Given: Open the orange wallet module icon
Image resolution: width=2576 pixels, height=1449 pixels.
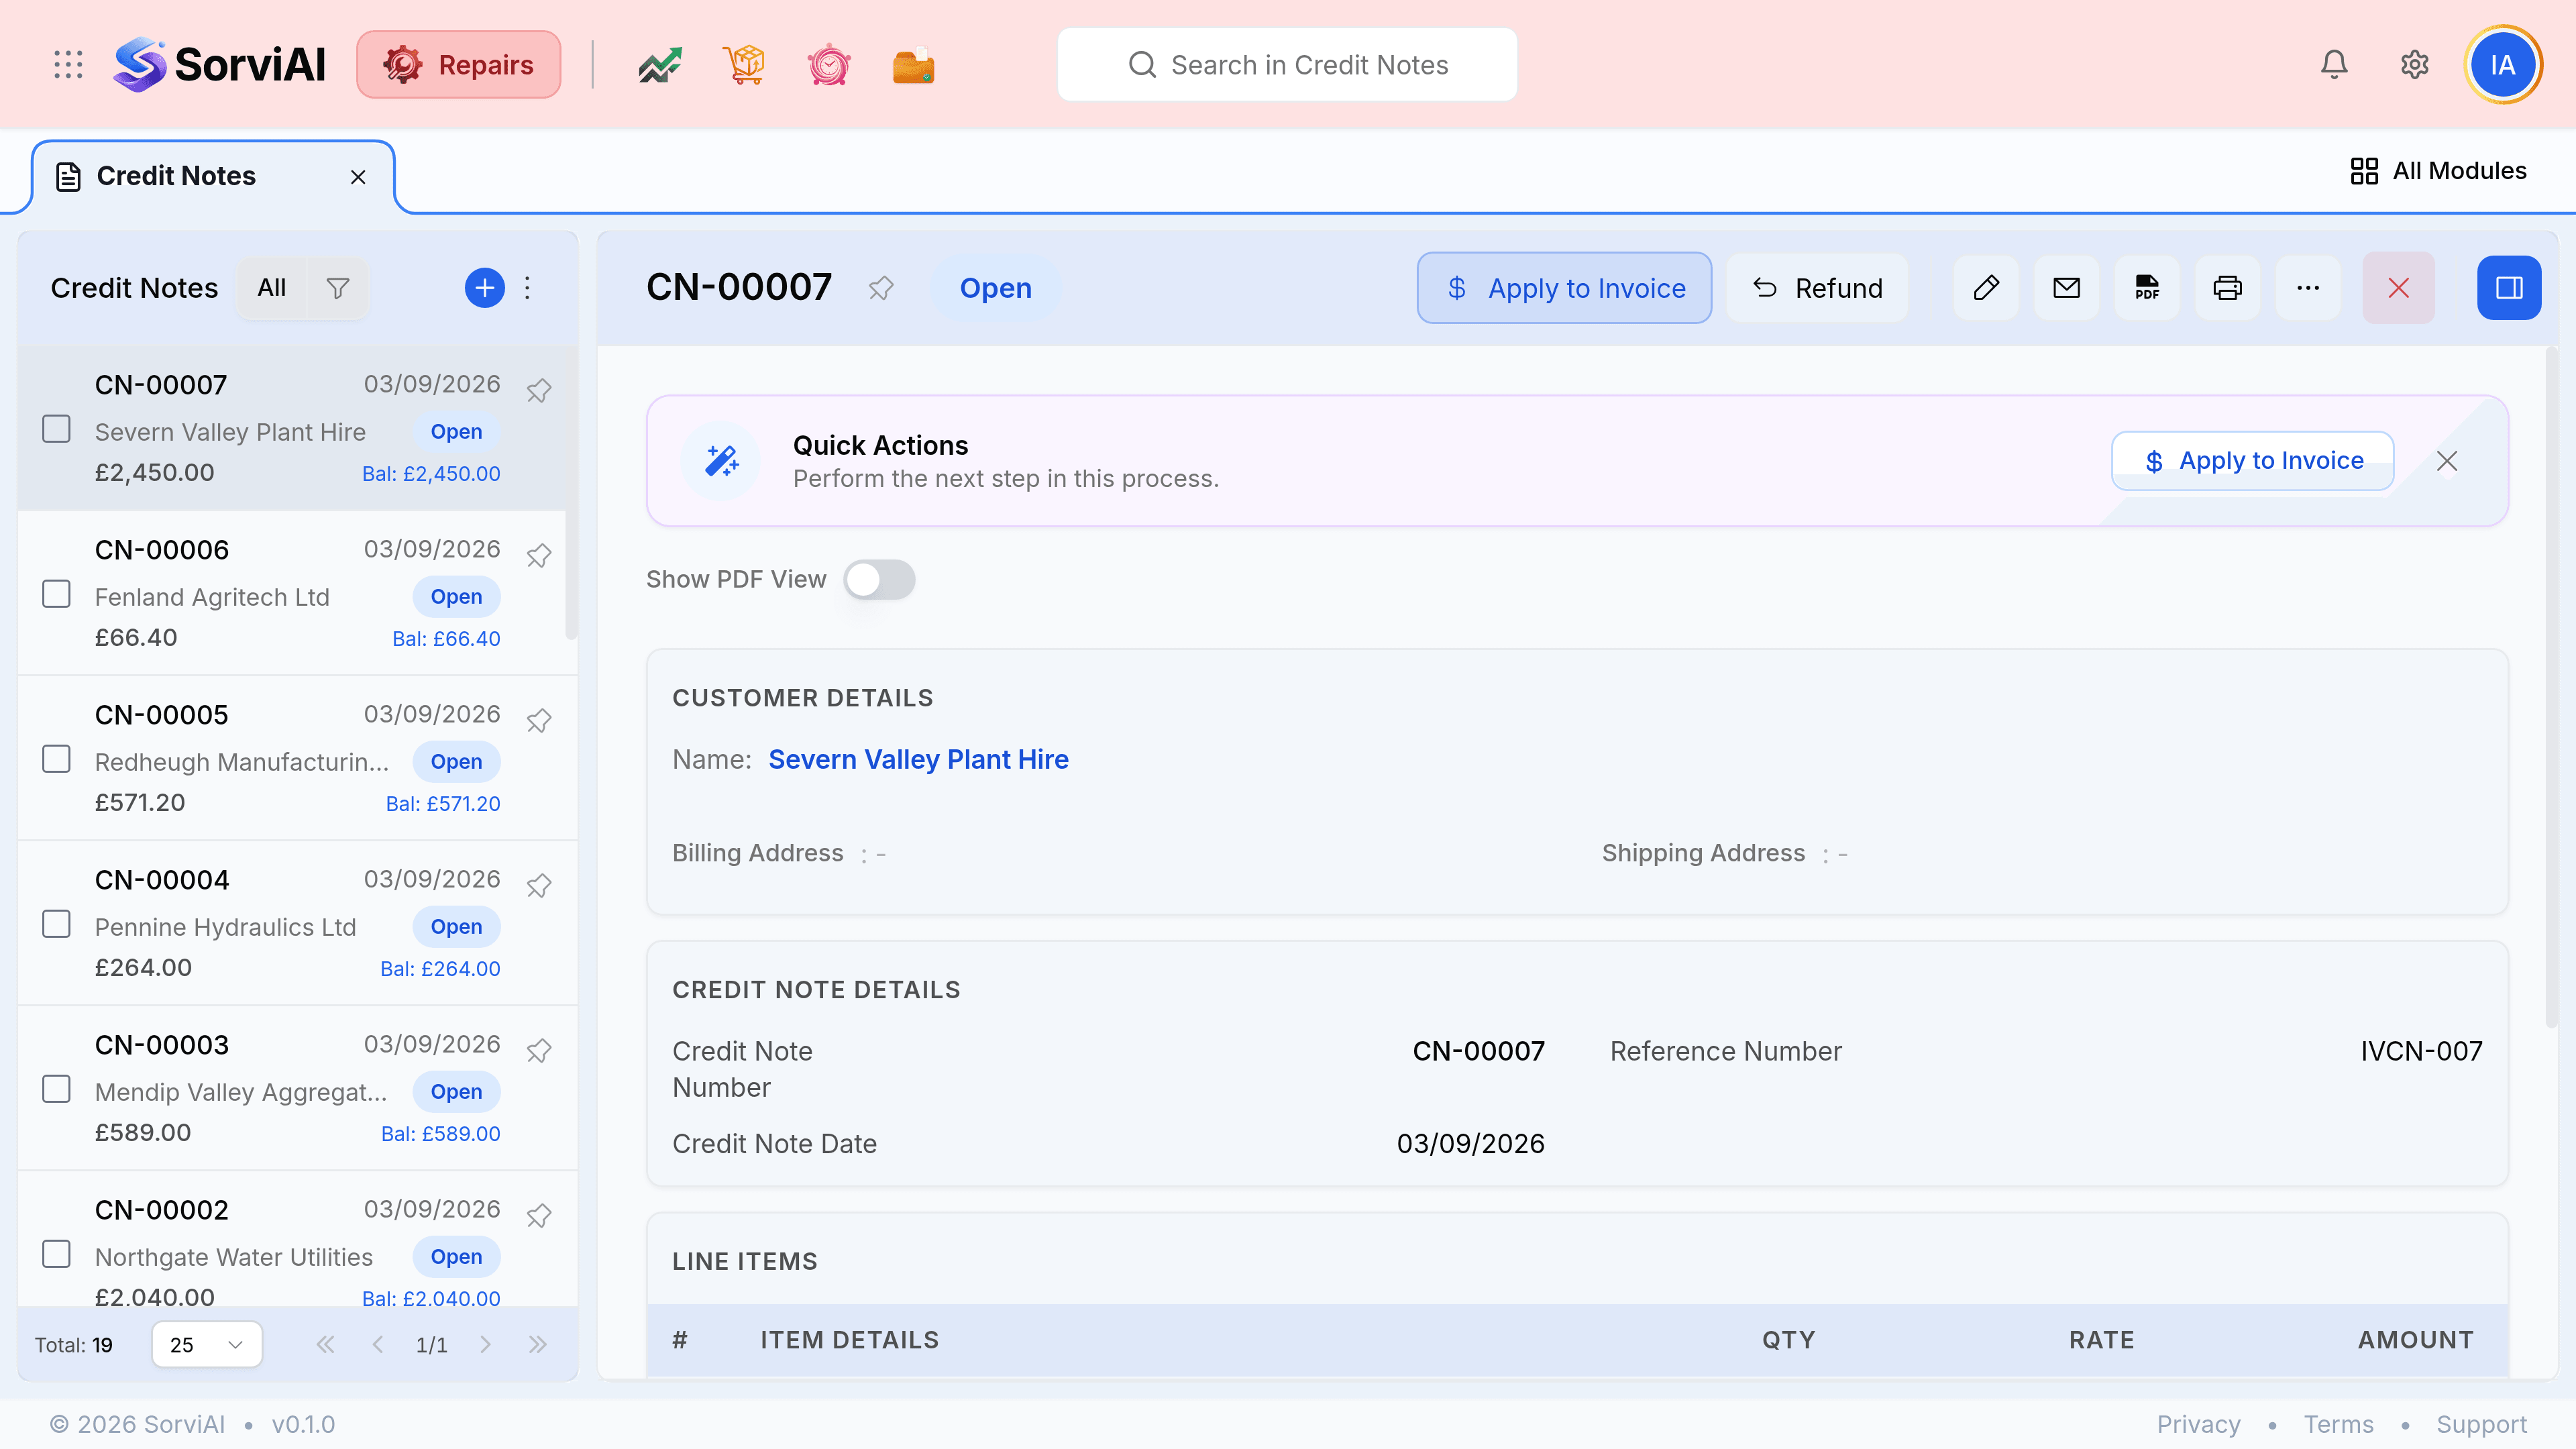Looking at the screenshot, I should pos(913,65).
